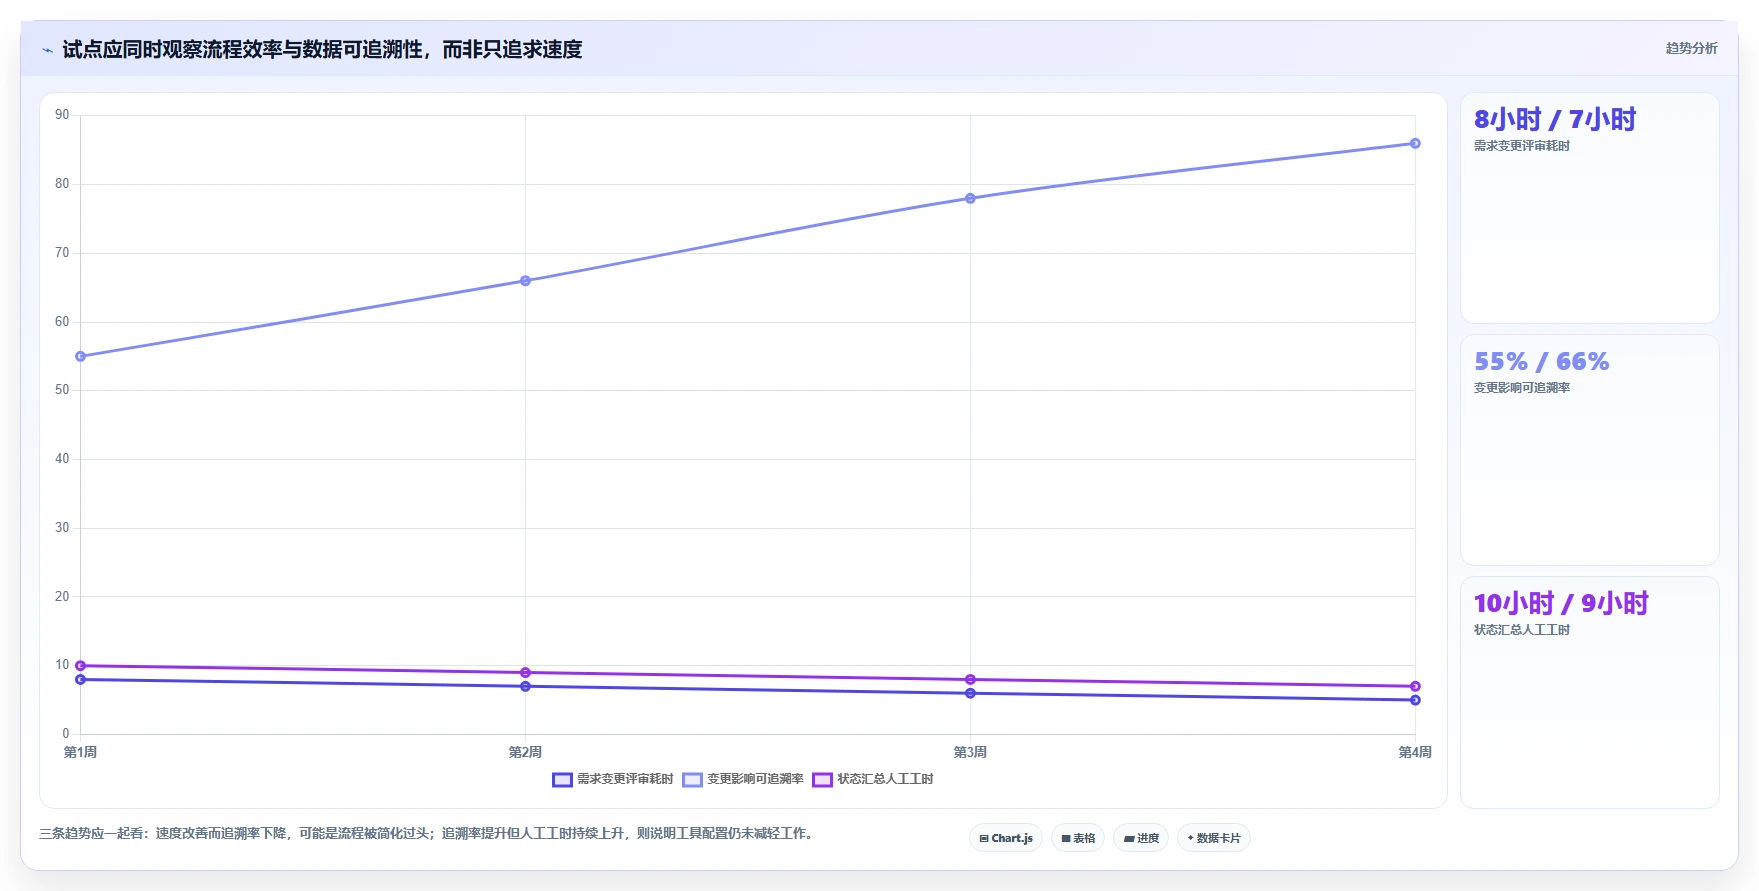Click the 数据卡片 pill button
Viewport: 1759px width, 891px height.
(1214, 838)
